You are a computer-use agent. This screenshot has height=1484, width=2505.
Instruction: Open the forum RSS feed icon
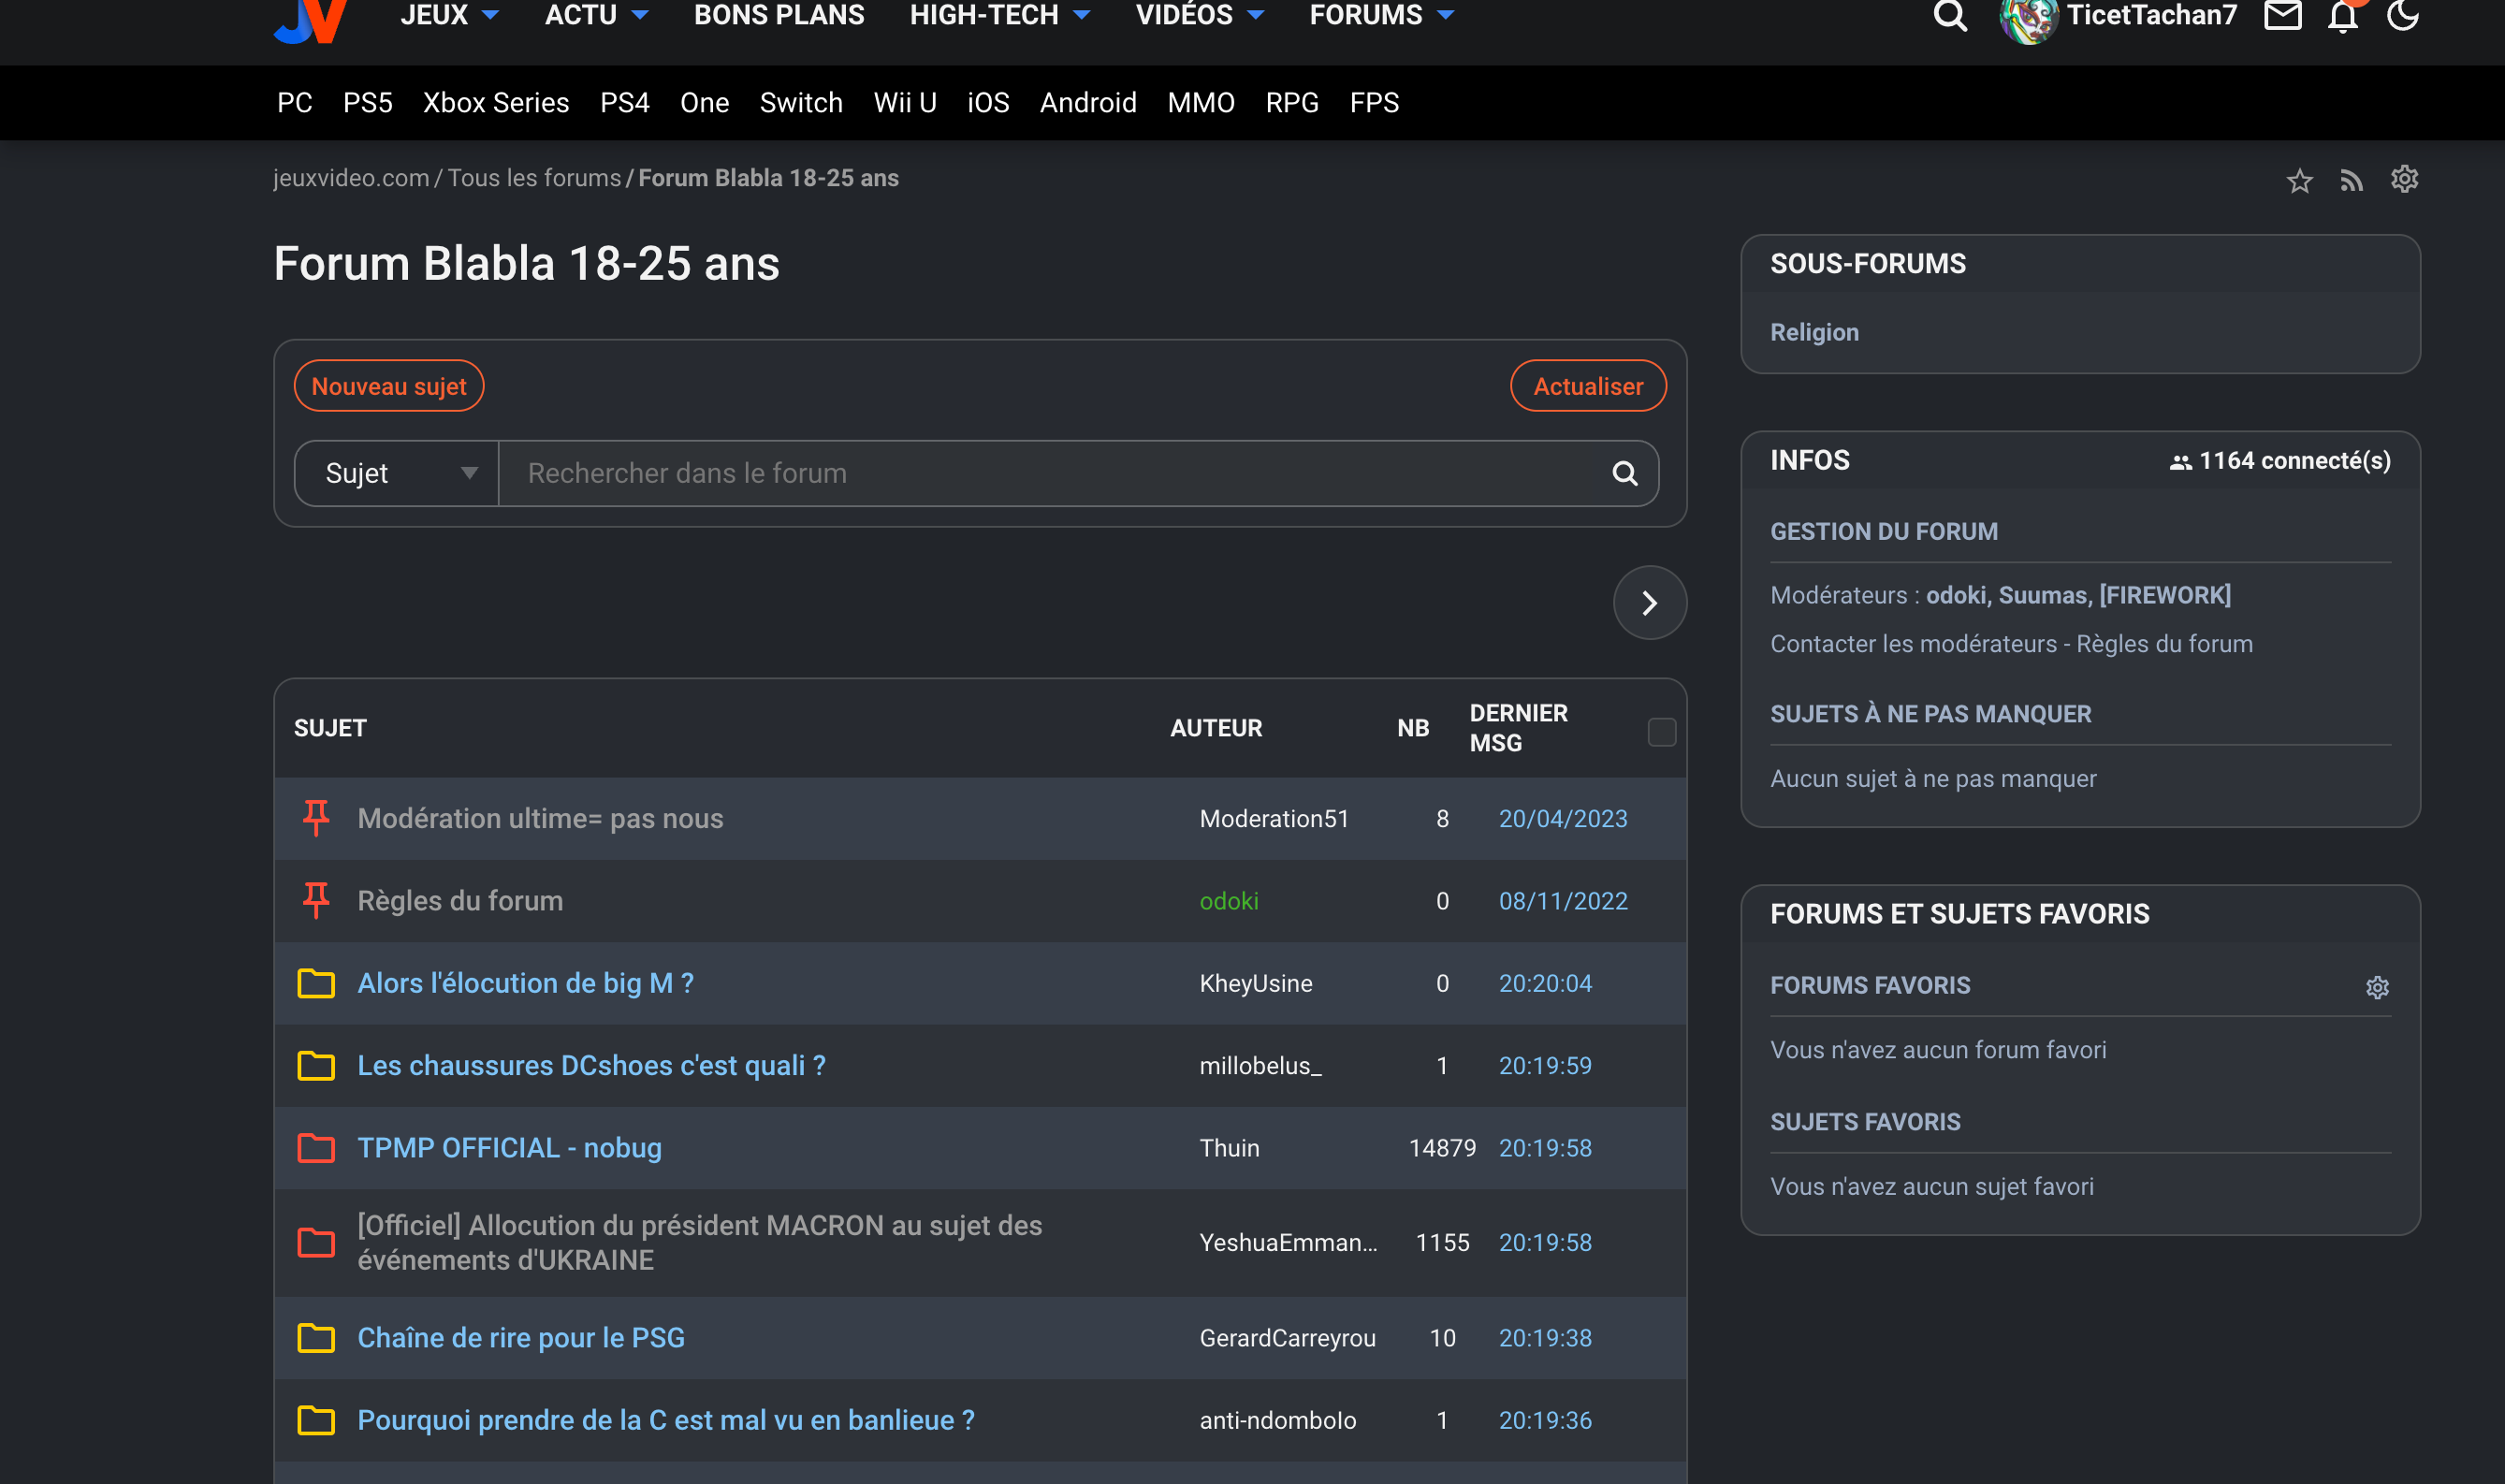click(2351, 181)
